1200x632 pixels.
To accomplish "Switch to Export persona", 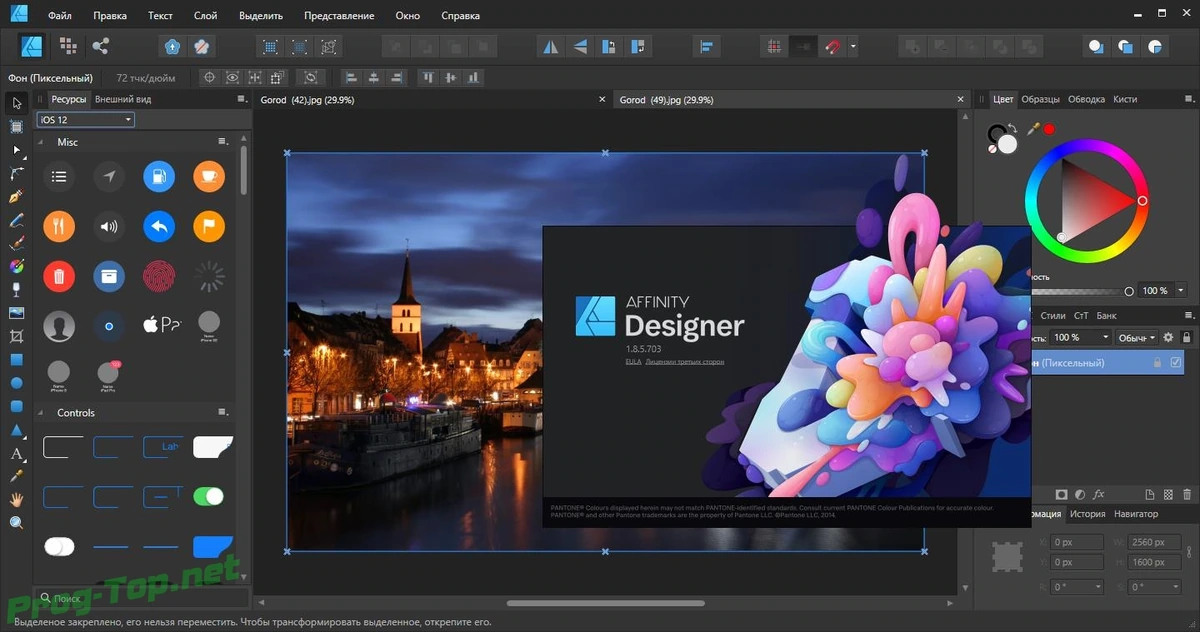I will tap(100, 46).
